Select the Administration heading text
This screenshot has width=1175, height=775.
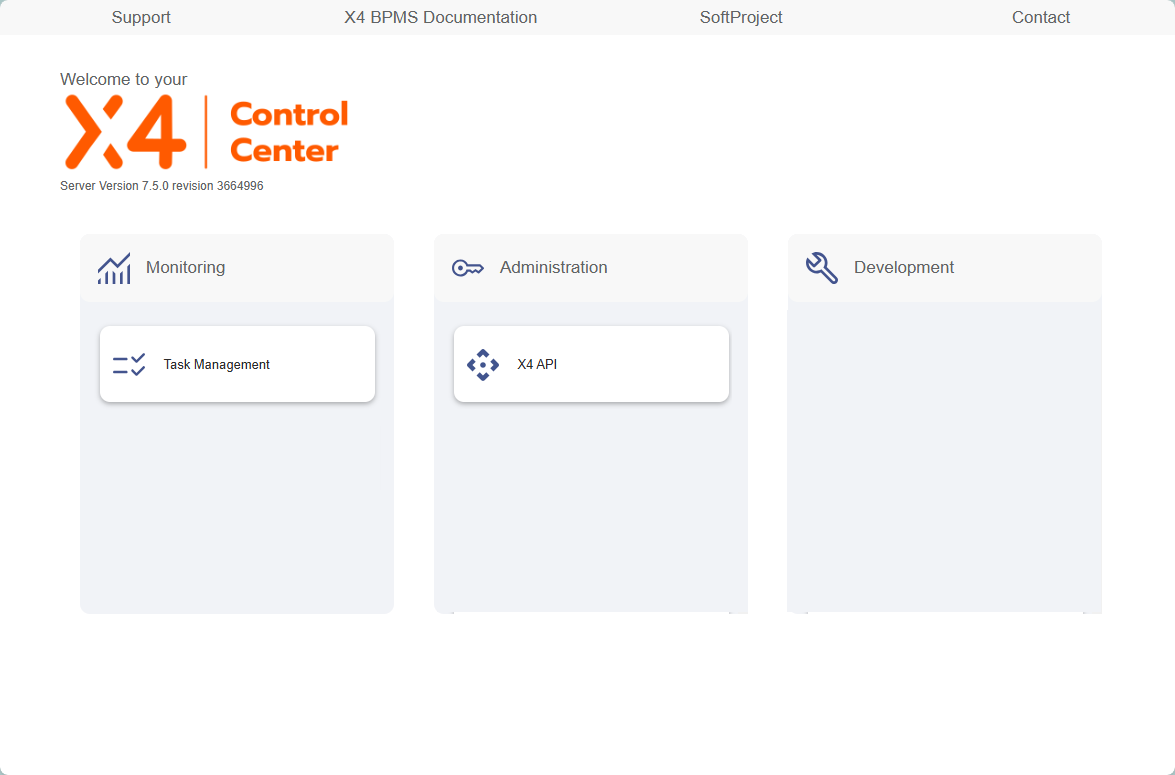pyautogui.click(x=554, y=268)
